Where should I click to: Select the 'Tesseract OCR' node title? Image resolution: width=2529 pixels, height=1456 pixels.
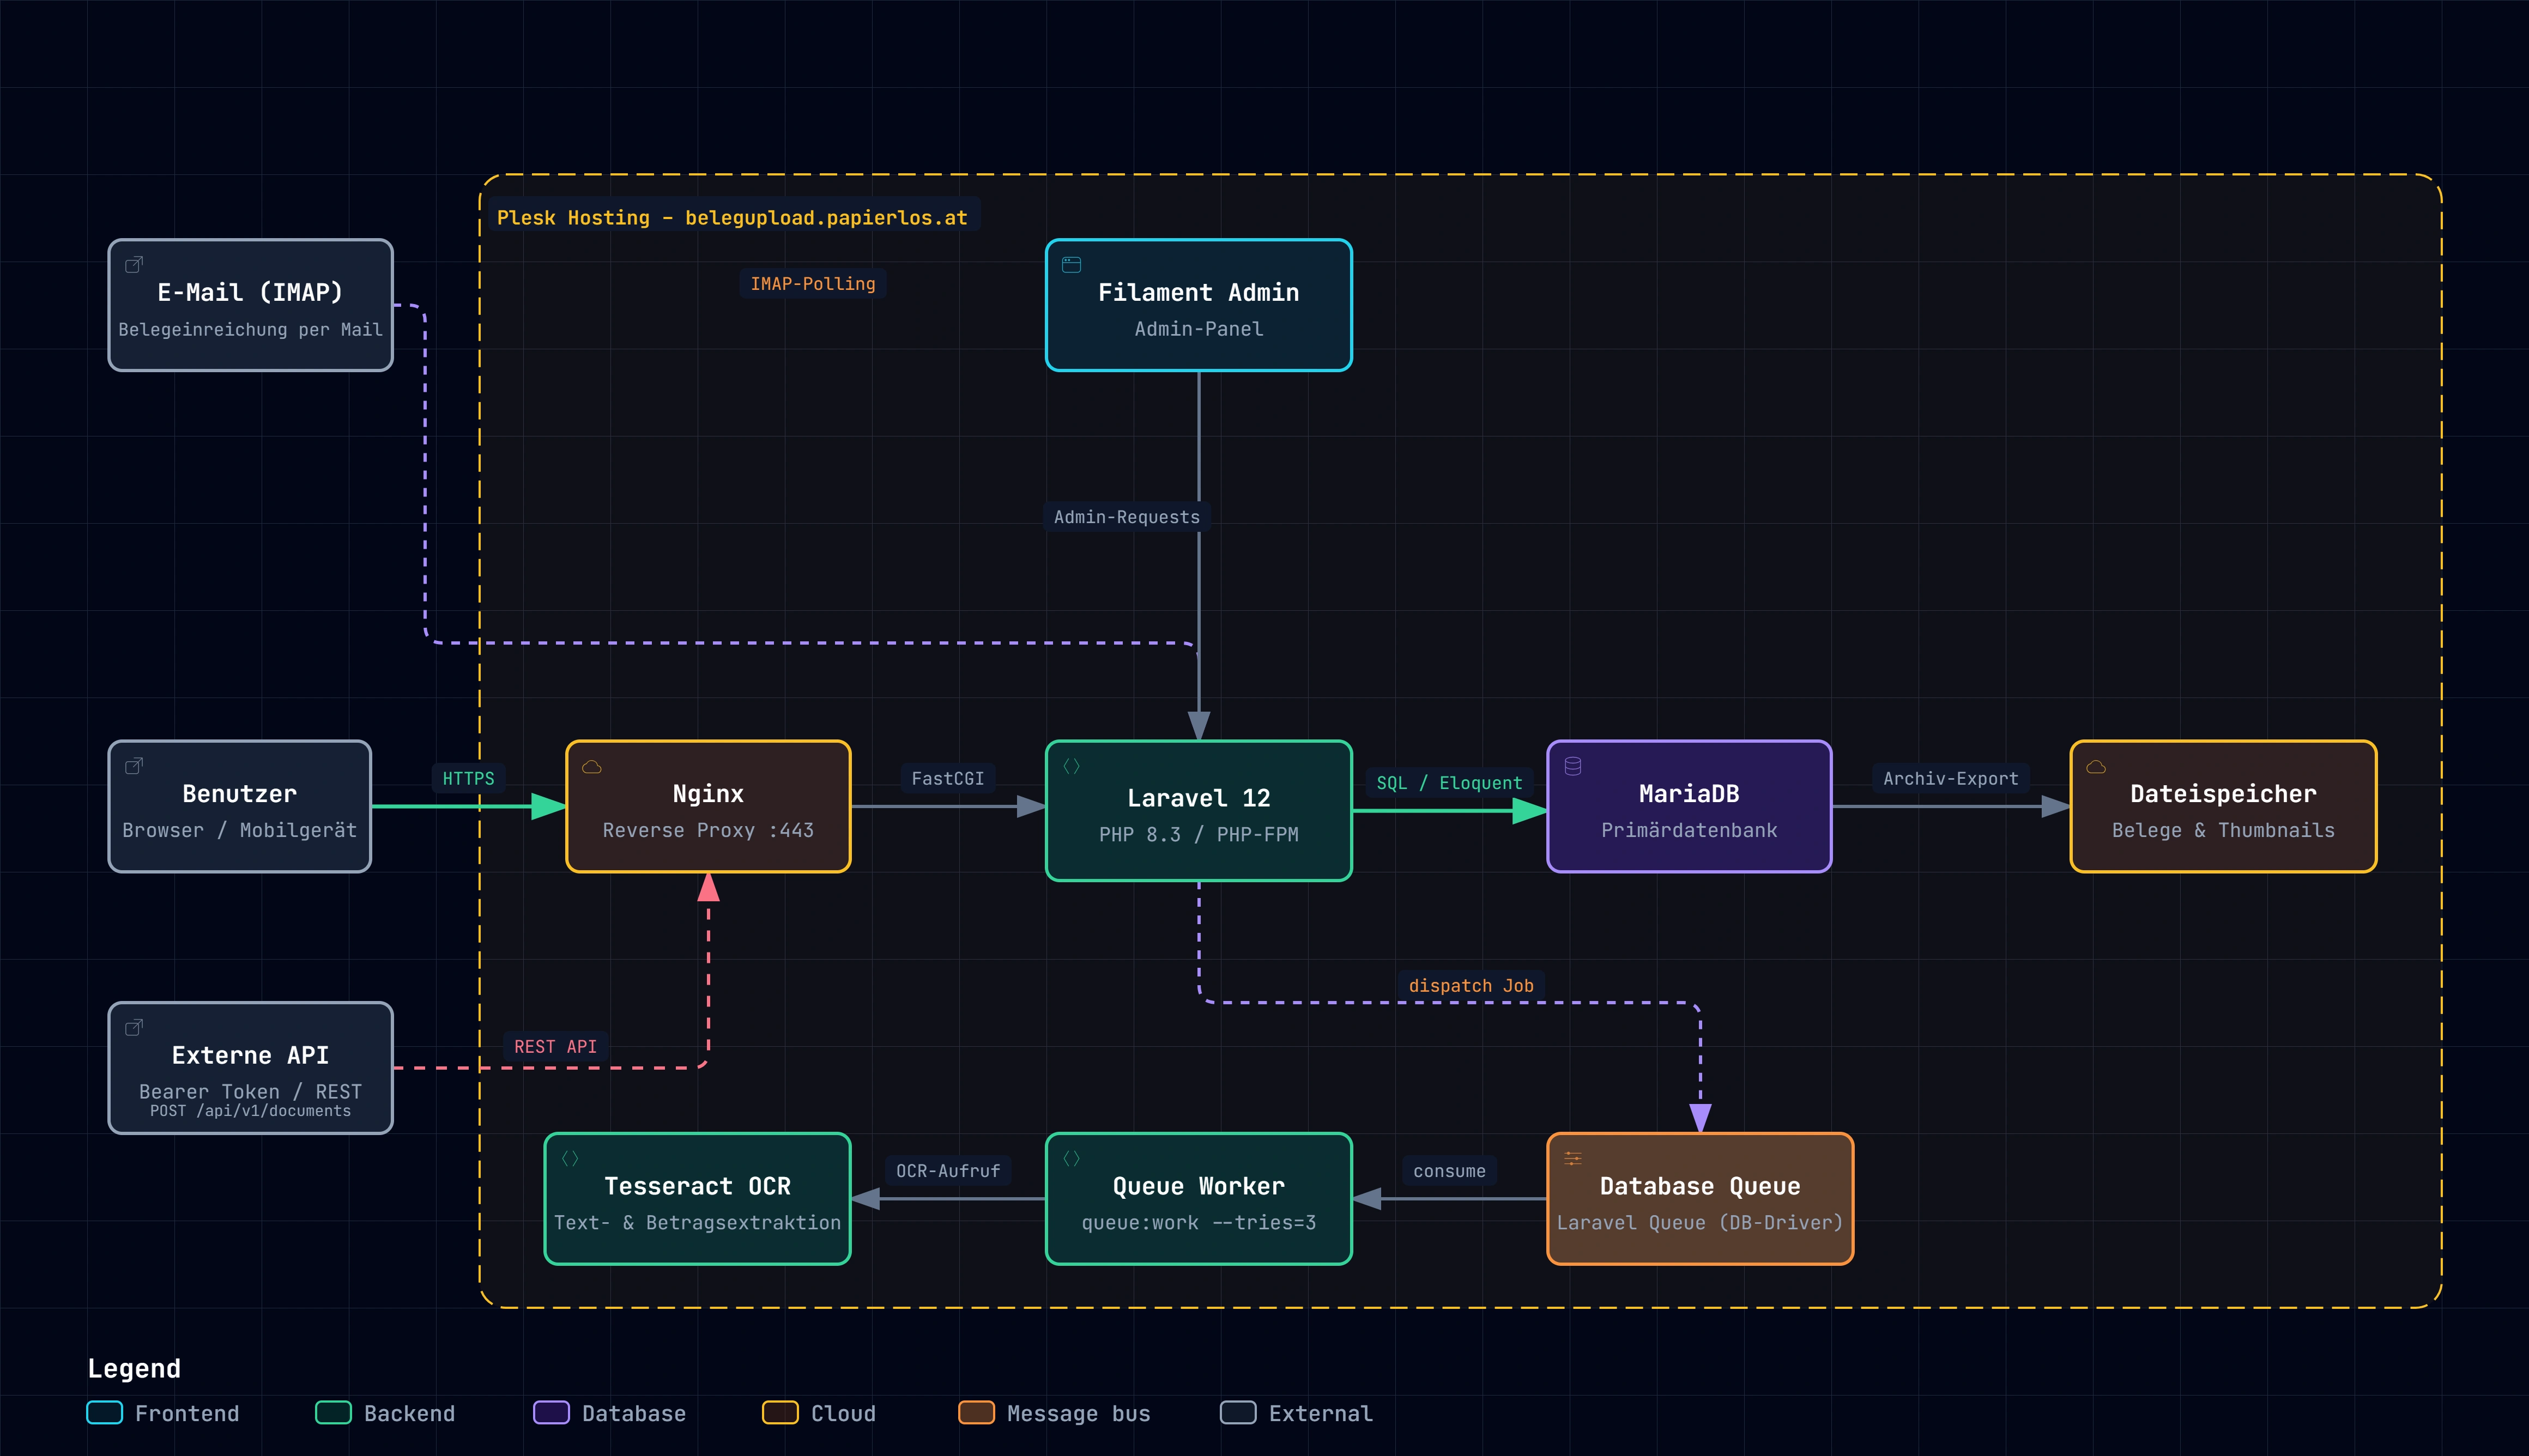pos(697,1186)
